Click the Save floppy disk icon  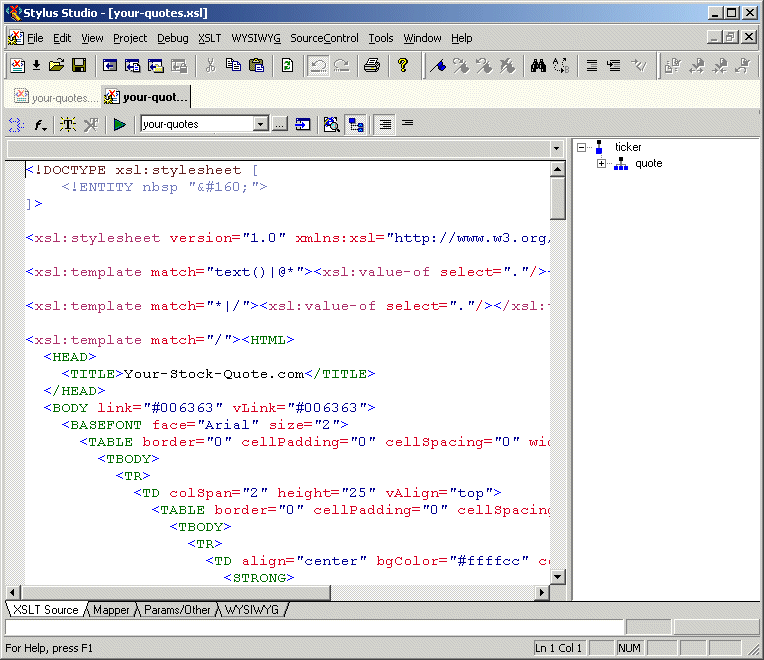(79, 66)
